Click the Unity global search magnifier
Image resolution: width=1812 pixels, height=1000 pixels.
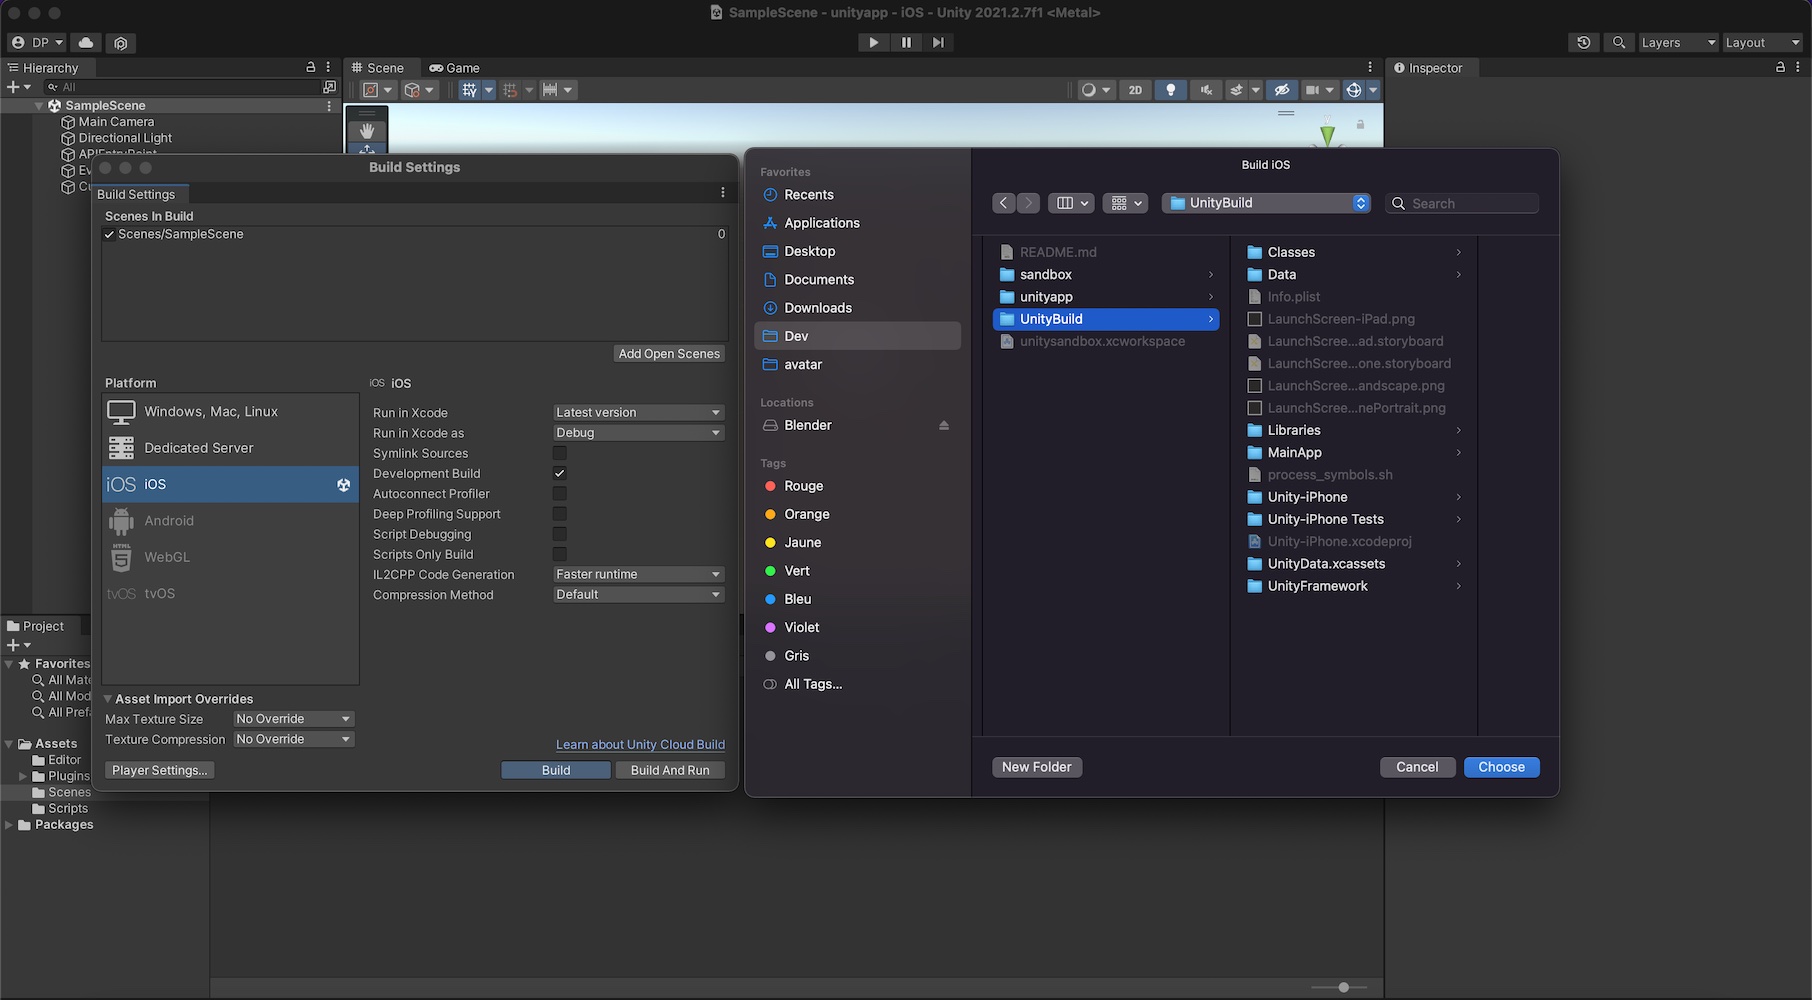[1619, 42]
